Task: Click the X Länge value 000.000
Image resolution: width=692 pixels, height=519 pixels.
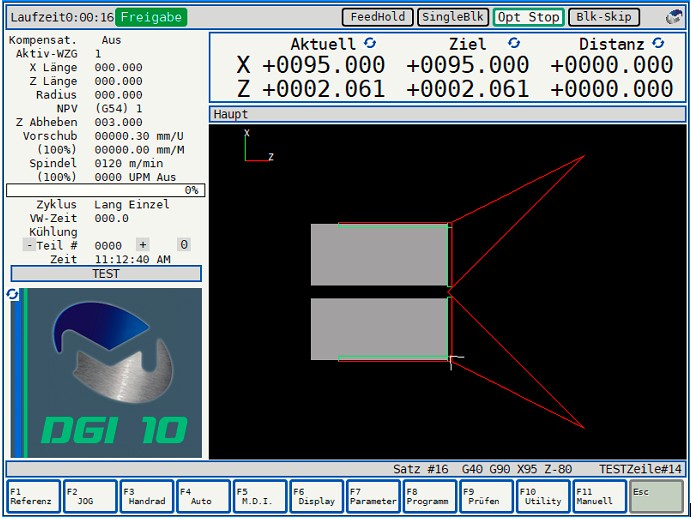Action: (x=118, y=68)
